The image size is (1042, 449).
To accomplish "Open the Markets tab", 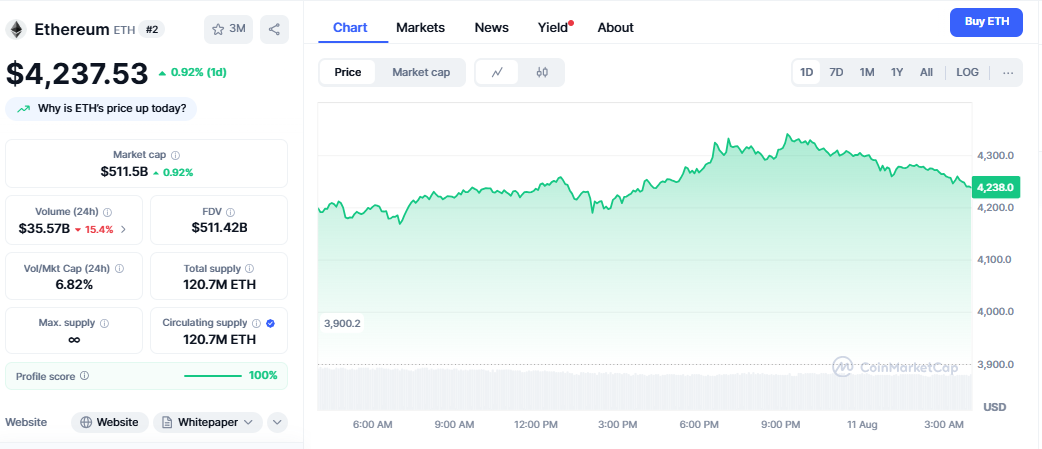I will pyautogui.click(x=420, y=28).
